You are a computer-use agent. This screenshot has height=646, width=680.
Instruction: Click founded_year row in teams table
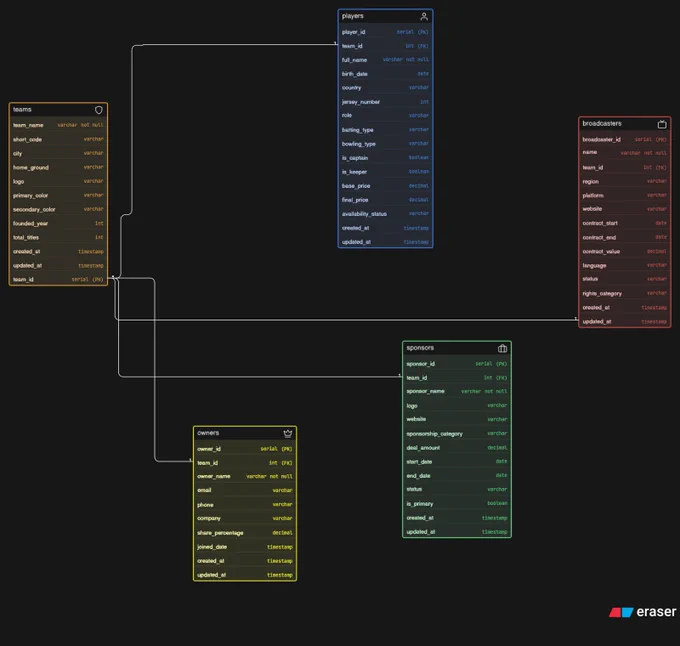[58, 223]
